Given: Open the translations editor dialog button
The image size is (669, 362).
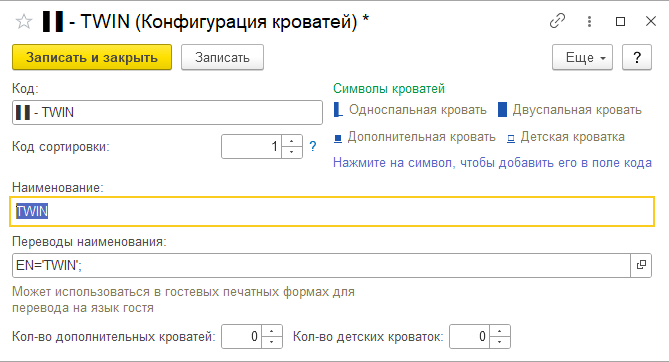Looking at the screenshot, I should (641, 266).
